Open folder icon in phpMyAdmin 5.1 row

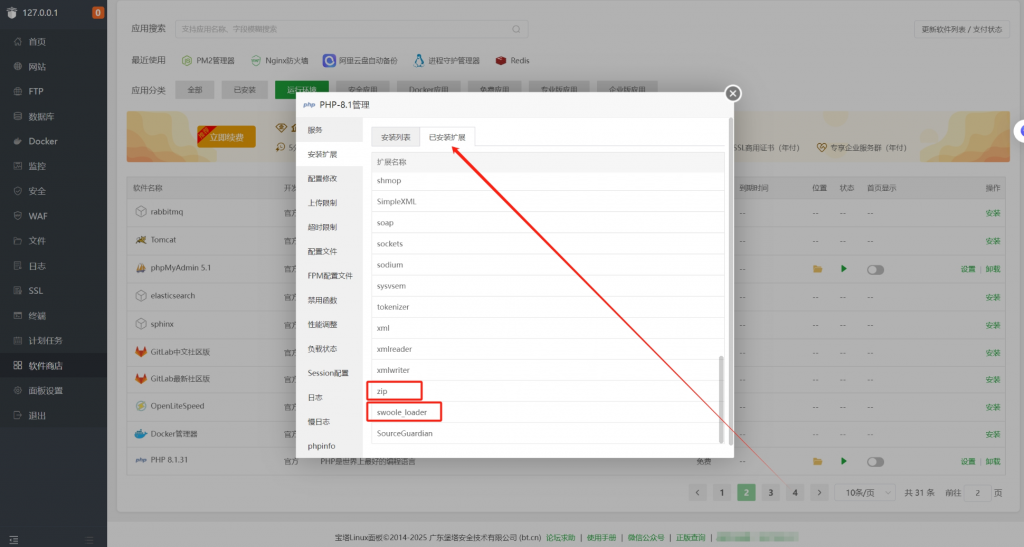[817, 269]
